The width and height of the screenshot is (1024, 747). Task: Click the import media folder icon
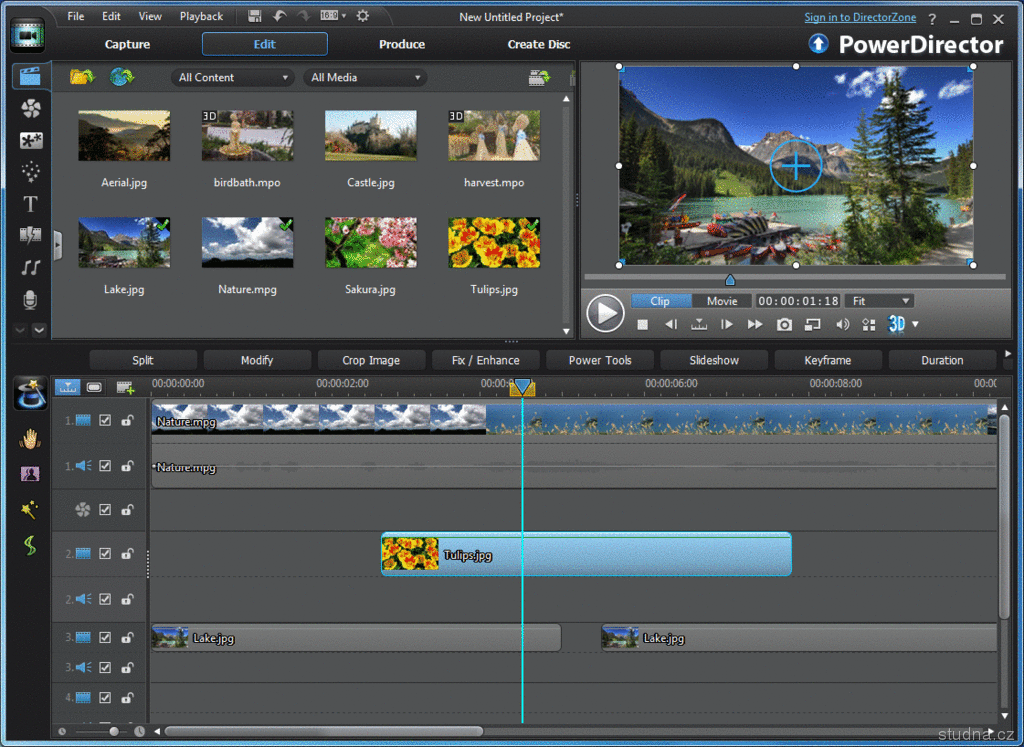coord(82,77)
